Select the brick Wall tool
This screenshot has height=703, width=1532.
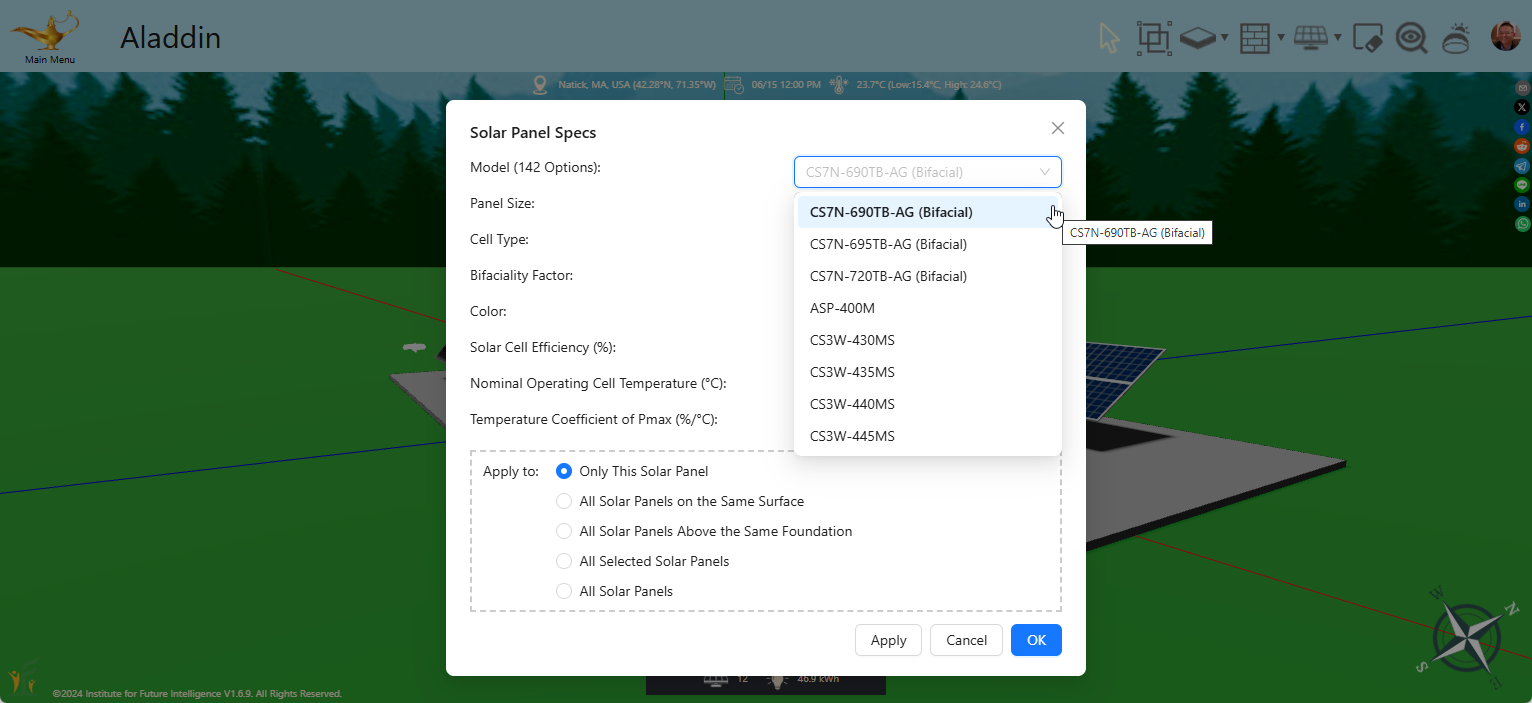click(1254, 38)
